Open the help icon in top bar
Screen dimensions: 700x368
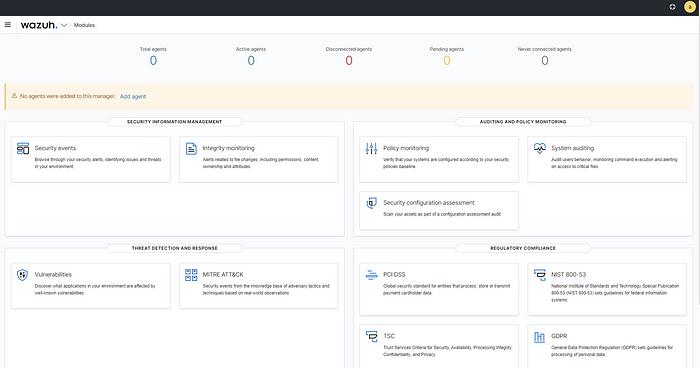[672, 7]
